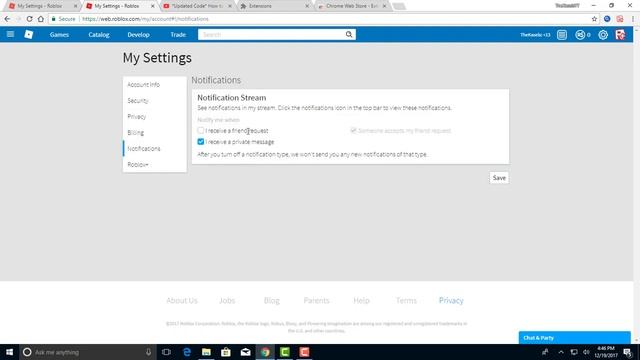This screenshot has width=640, height=360.
Task: Click the red extension icon in Roblox header
Action: pyautogui.click(x=620, y=35)
